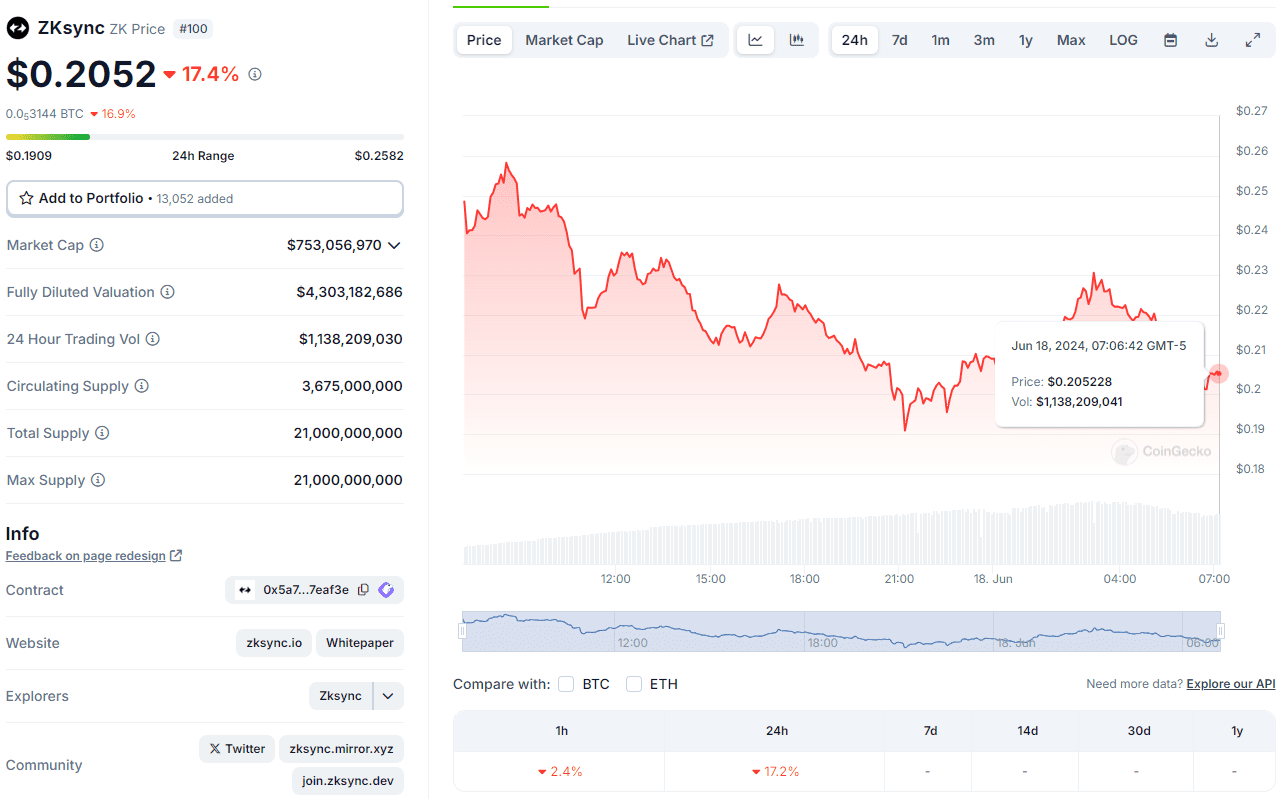Screen dimensions: 1283x799
Task: Show Total Supply info icon
Action: (102, 433)
